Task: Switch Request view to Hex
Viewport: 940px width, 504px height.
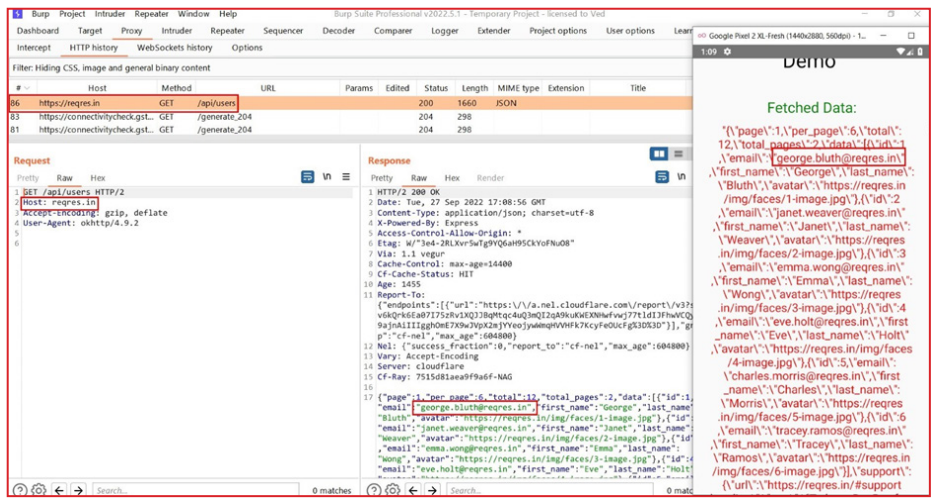Action: tap(98, 178)
